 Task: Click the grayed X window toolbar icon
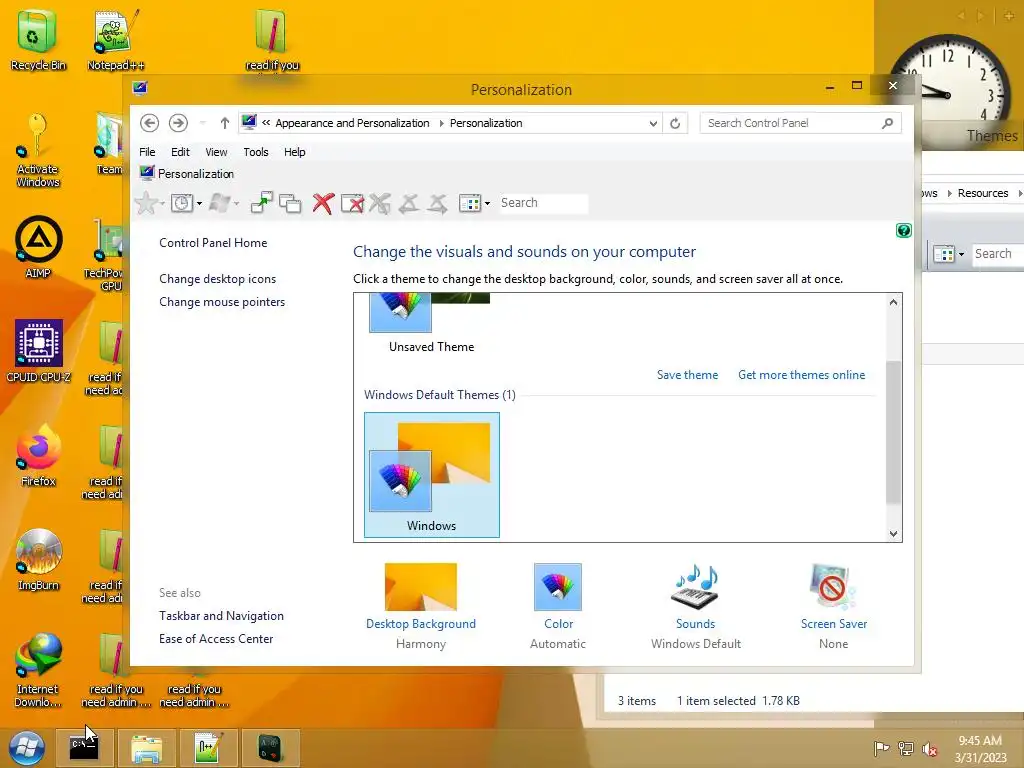[379, 203]
